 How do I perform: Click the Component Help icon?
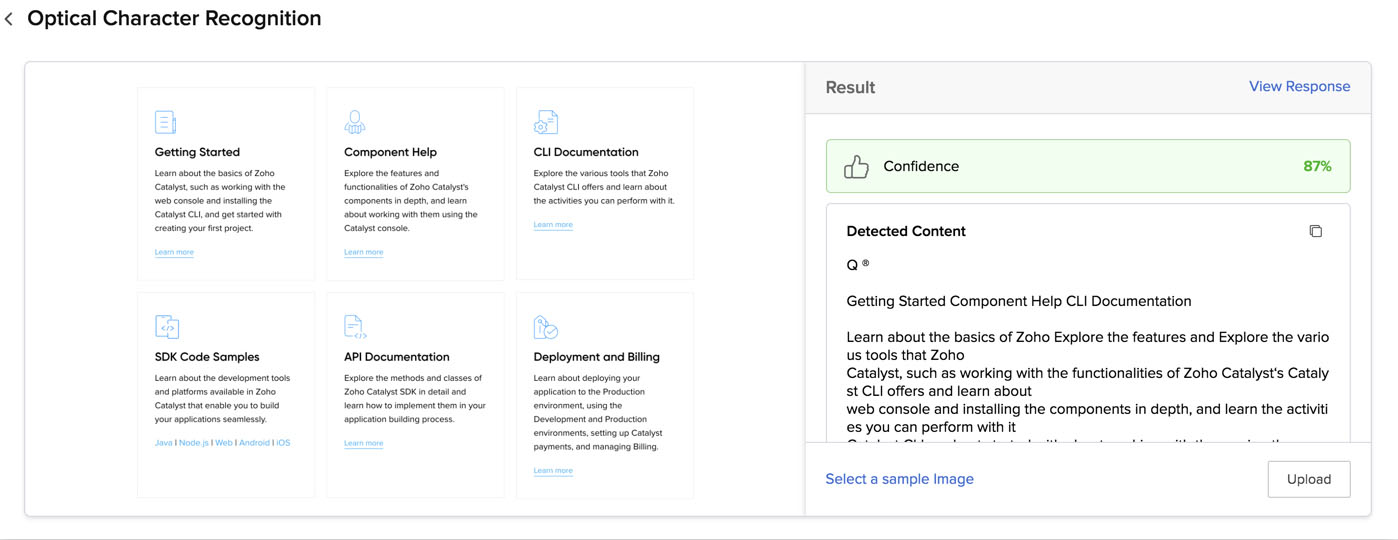point(354,122)
